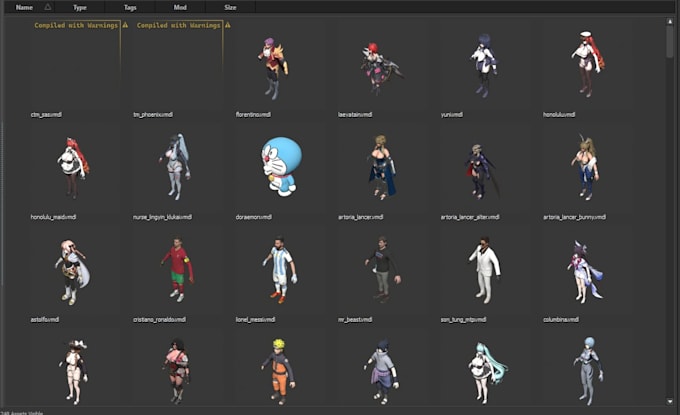Select the doraemon.vmdl model thumbnail
The height and width of the screenshot is (415, 680).
tap(281, 167)
